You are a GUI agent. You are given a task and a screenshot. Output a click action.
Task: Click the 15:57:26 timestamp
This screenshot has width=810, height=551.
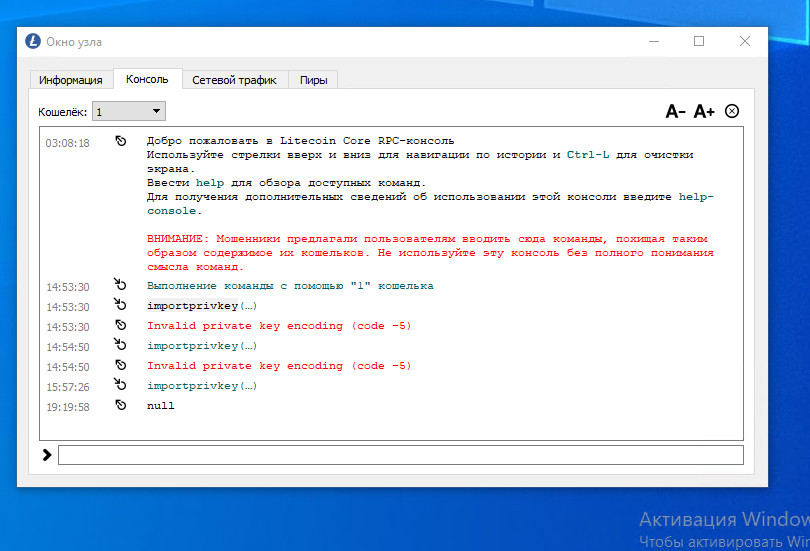(68, 387)
